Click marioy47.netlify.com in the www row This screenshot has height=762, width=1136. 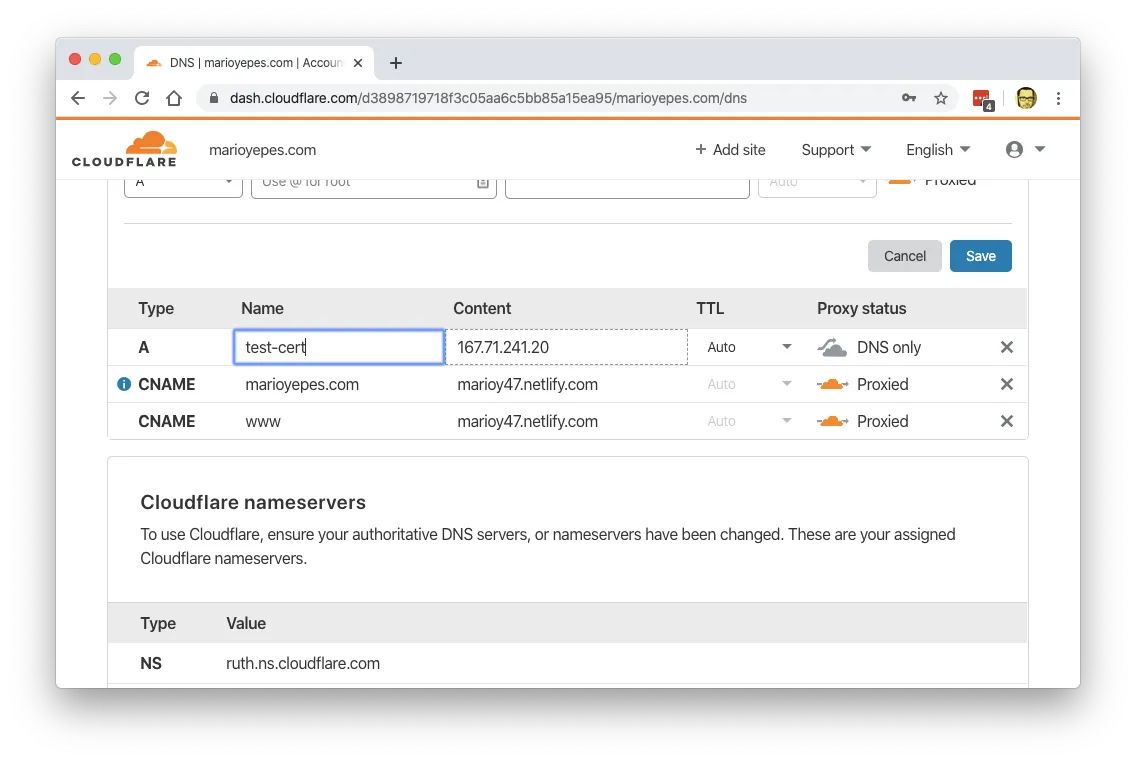pyautogui.click(x=527, y=421)
